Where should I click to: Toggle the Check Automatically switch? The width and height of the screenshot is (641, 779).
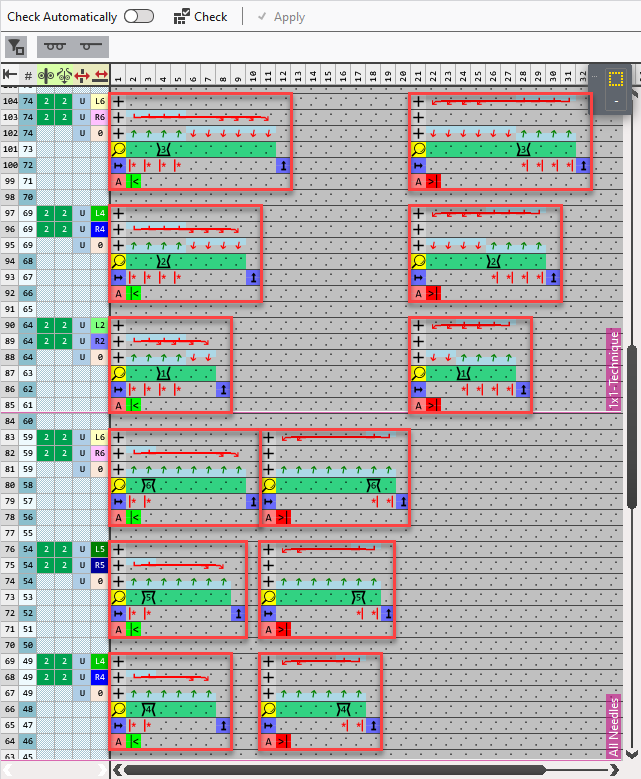[x=138, y=17]
